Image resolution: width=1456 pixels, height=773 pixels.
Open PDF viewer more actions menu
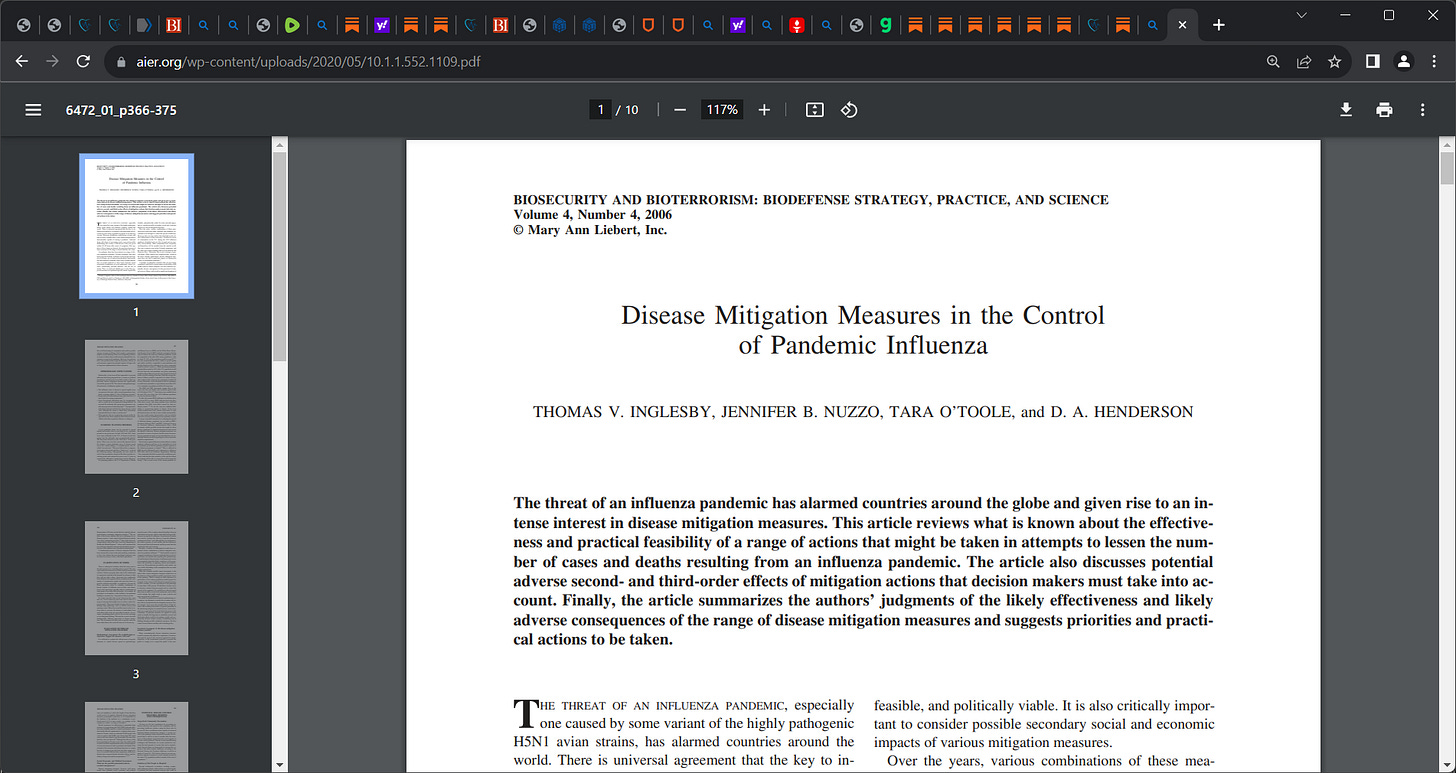1422,110
